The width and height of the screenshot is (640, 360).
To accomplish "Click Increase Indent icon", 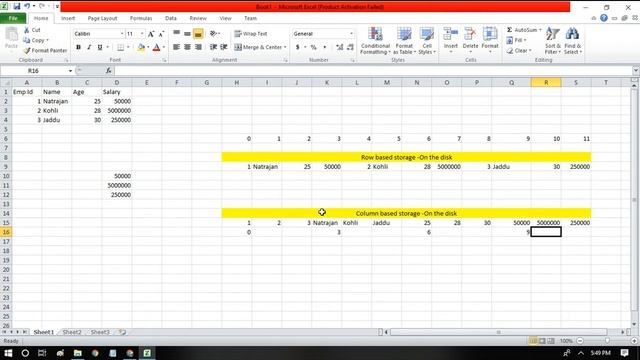I will [224, 47].
